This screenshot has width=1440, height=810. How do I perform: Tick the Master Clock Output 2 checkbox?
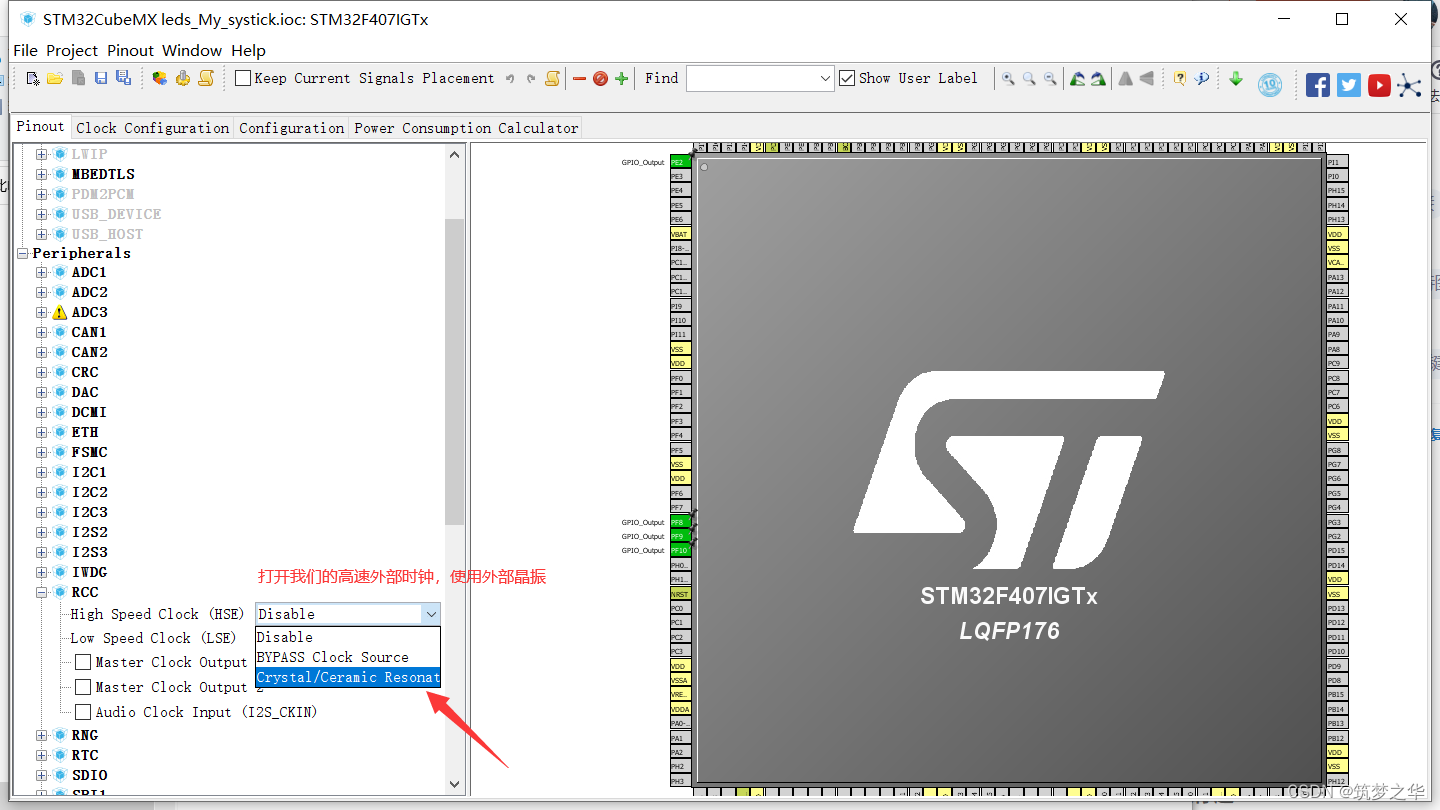tap(83, 687)
